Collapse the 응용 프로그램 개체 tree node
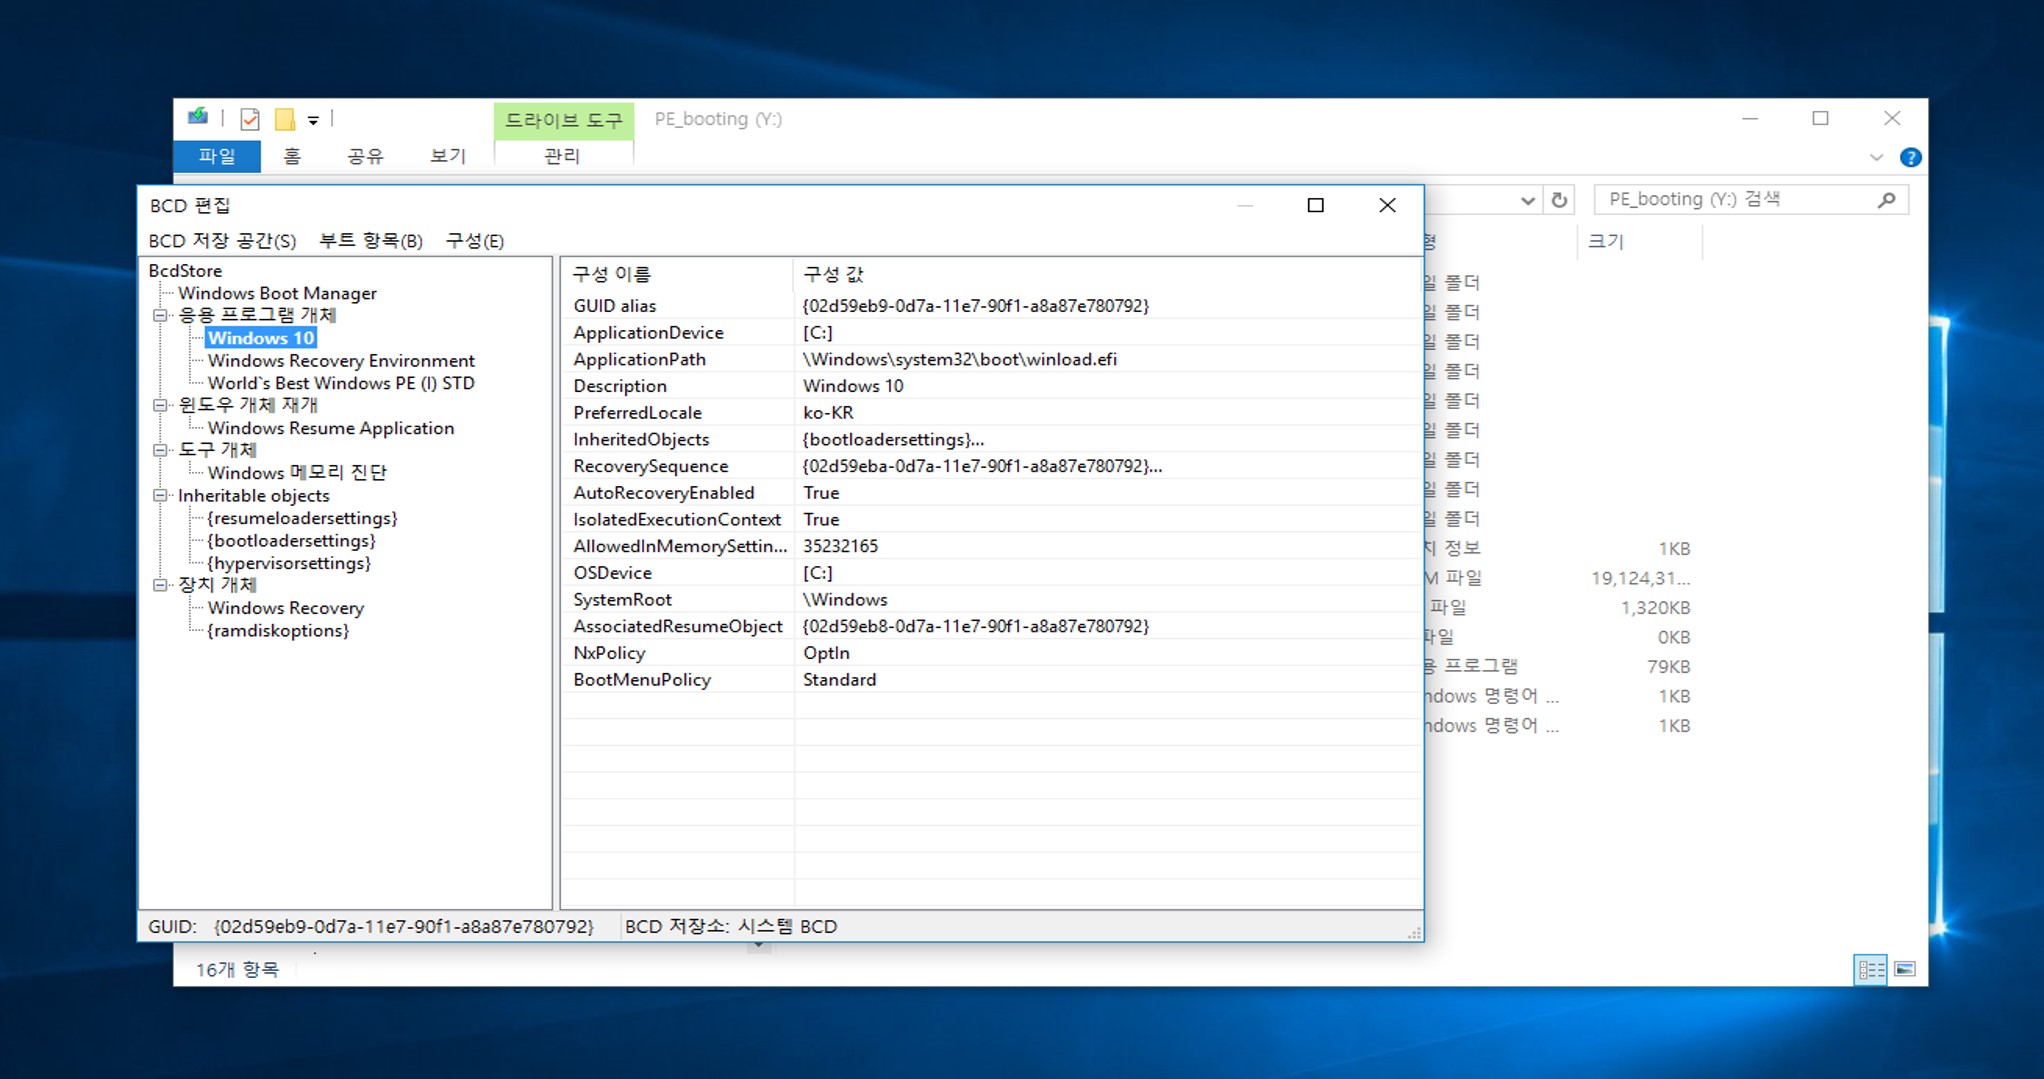 point(160,316)
